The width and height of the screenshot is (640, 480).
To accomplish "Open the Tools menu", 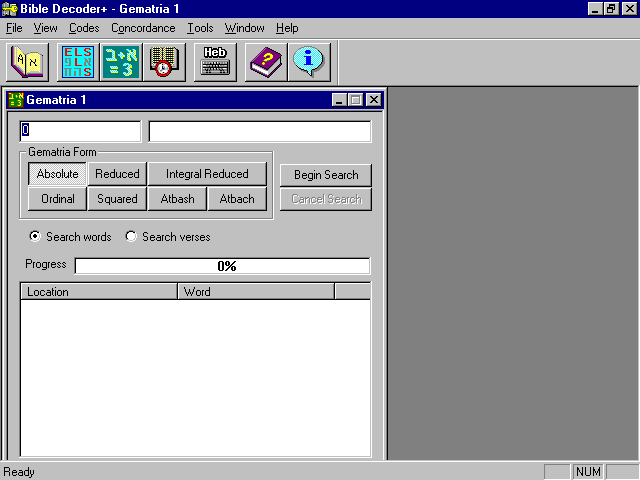I will pyautogui.click(x=200, y=28).
